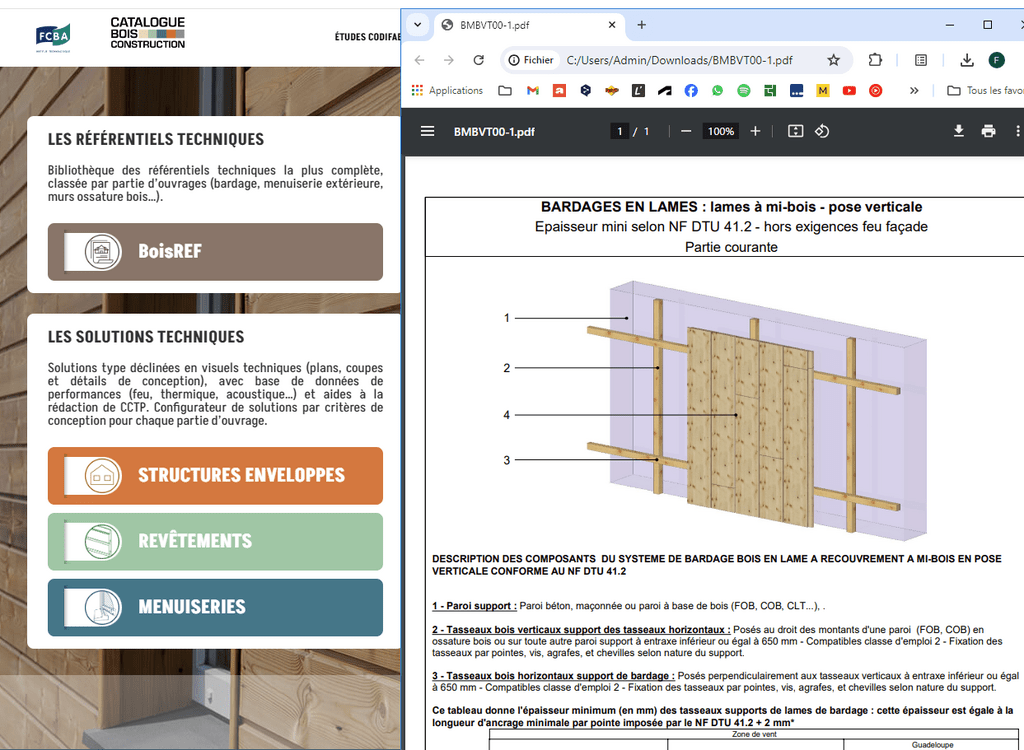
Task: Open the YouTube Music bookmark
Action: click(x=875, y=90)
